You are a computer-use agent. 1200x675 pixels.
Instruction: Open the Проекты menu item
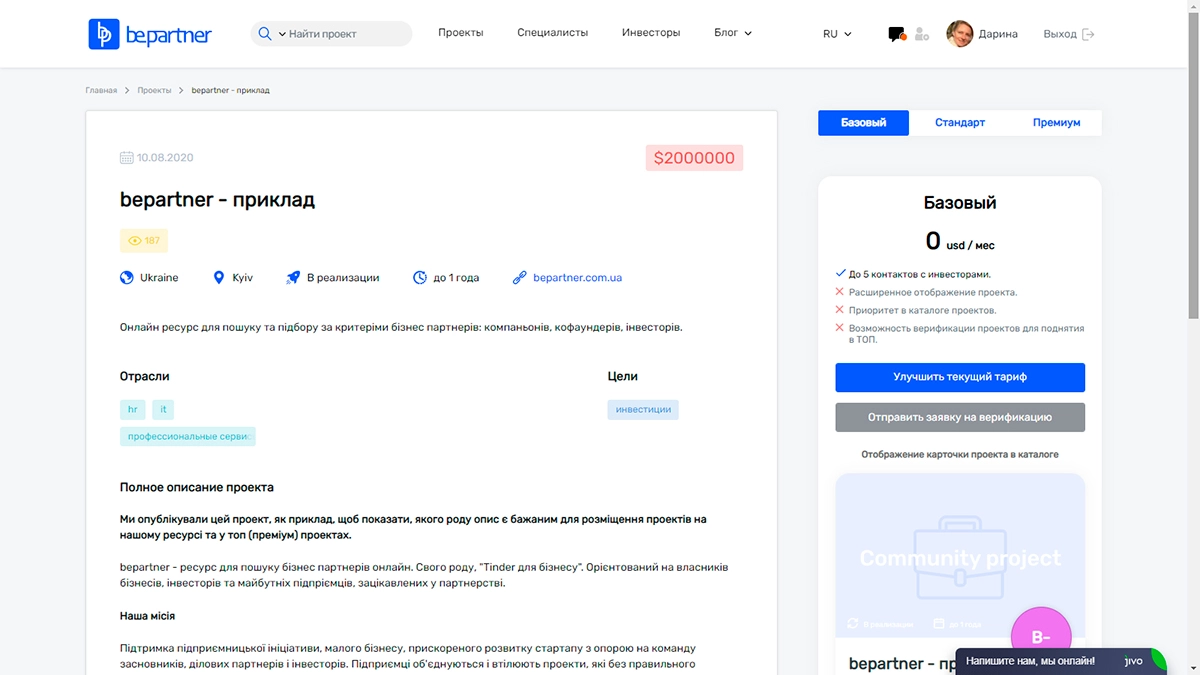coord(460,33)
